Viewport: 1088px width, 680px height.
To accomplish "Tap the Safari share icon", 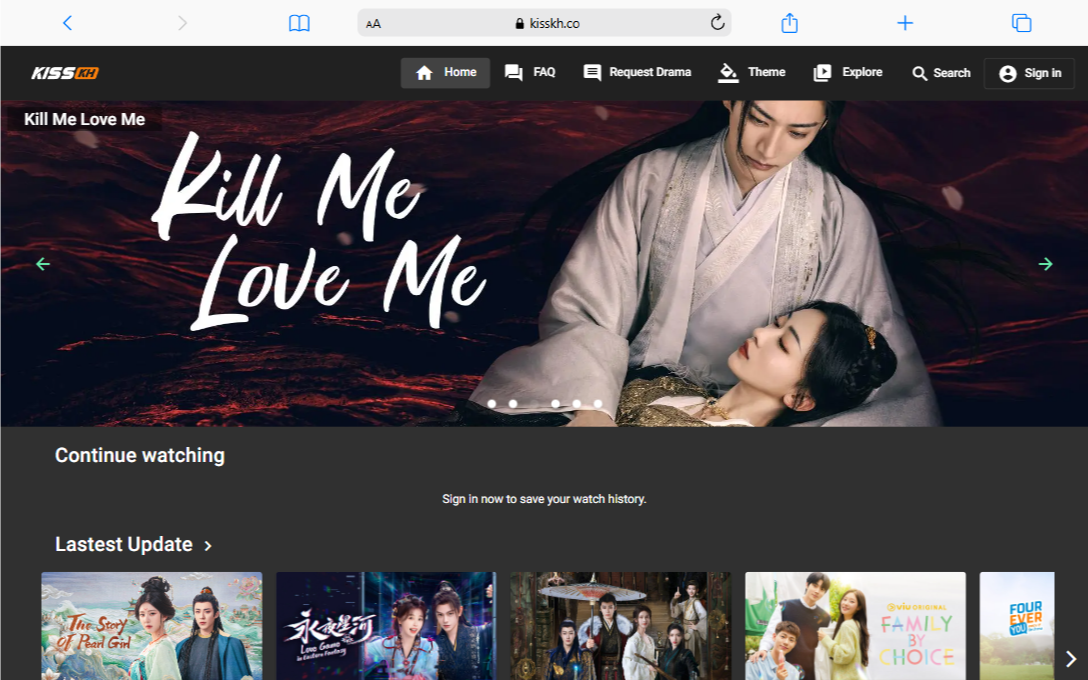I will pos(789,23).
